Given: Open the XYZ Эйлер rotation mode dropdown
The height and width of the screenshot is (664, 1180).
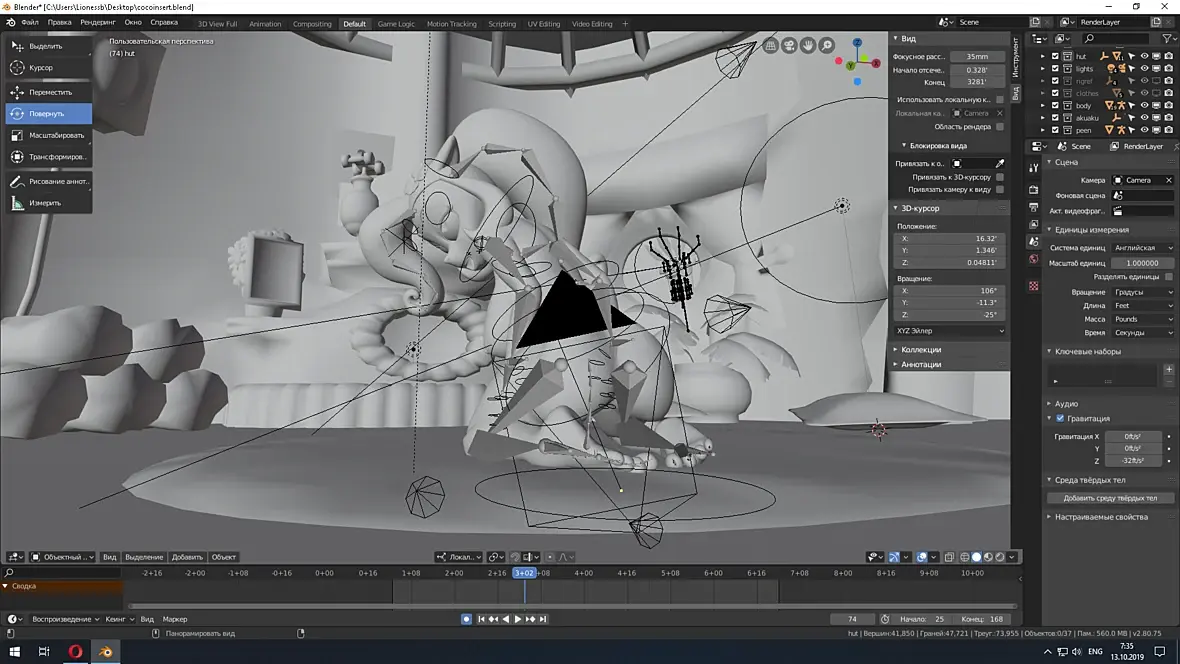Looking at the screenshot, I should pos(950,331).
